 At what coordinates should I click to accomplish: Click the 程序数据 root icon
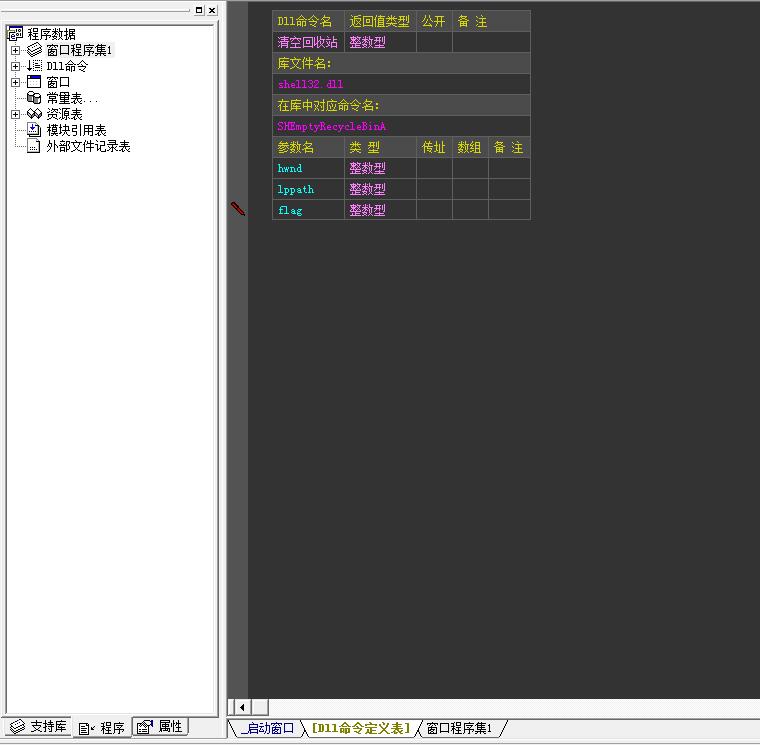pyautogui.click(x=15, y=33)
